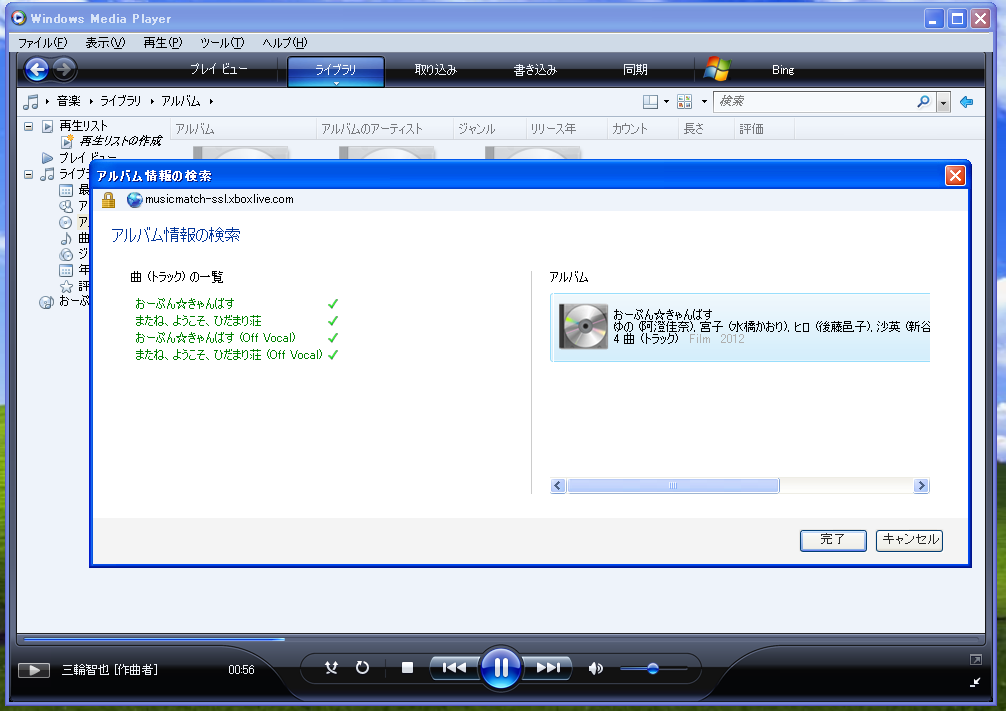Skip to the previous track
The width and height of the screenshot is (1006, 711).
[x=454, y=668]
